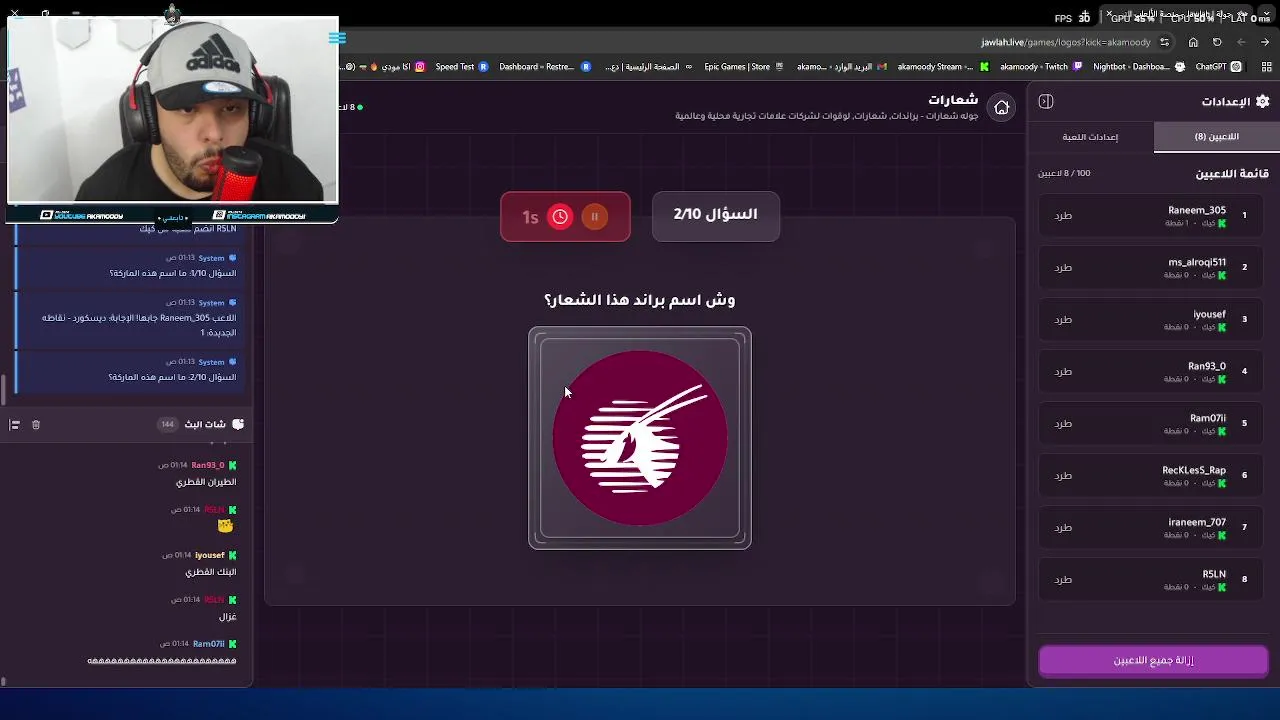Click the chat bubble icon next to شات البث
The height and width of the screenshot is (720, 1280).
click(x=237, y=424)
